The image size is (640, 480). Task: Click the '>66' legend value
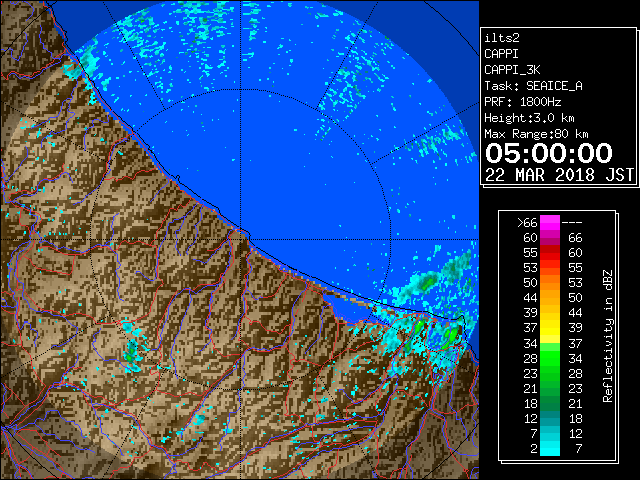[x=527, y=222]
